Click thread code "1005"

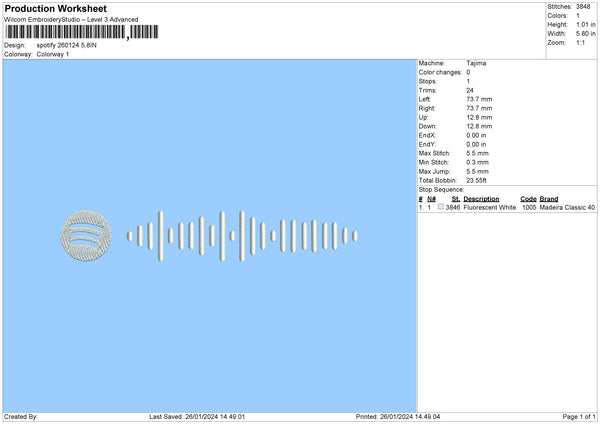(x=529, y=207)
